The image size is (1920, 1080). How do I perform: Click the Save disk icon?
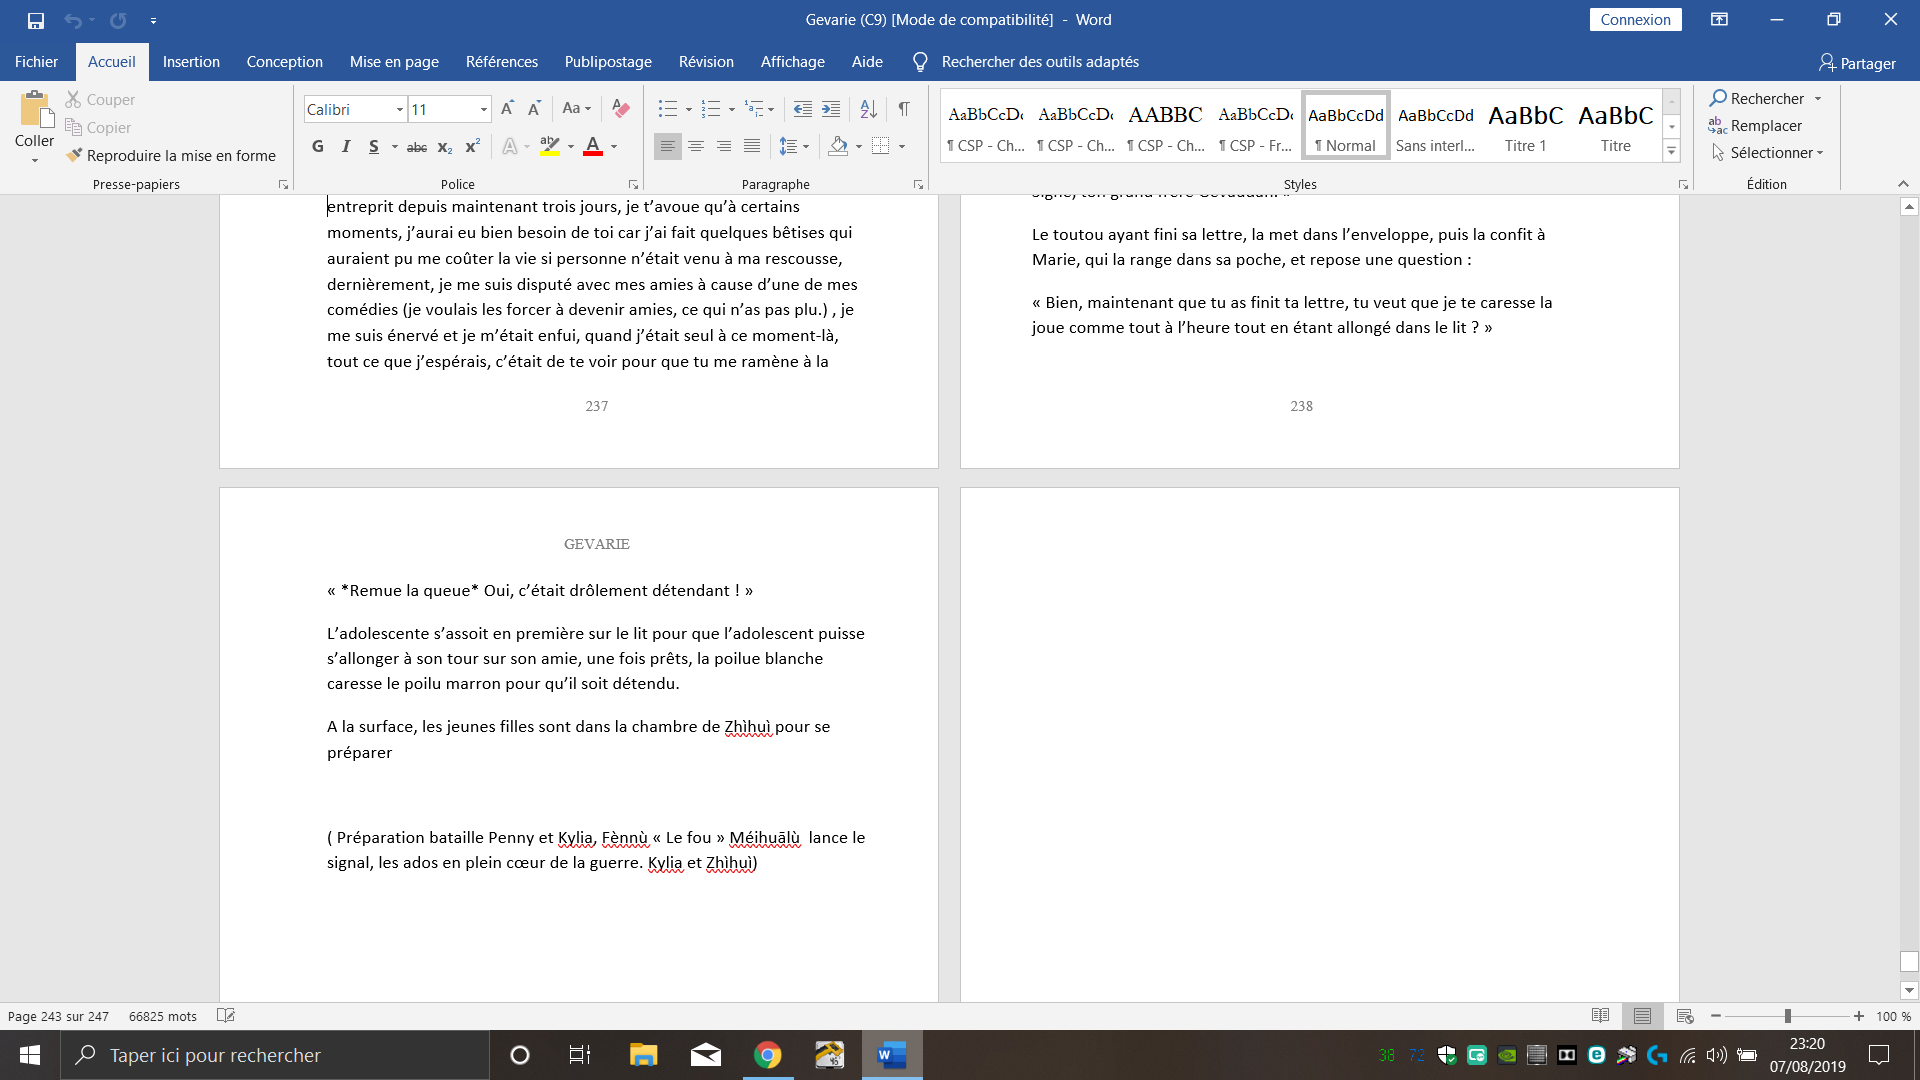(x=36, y=20)
